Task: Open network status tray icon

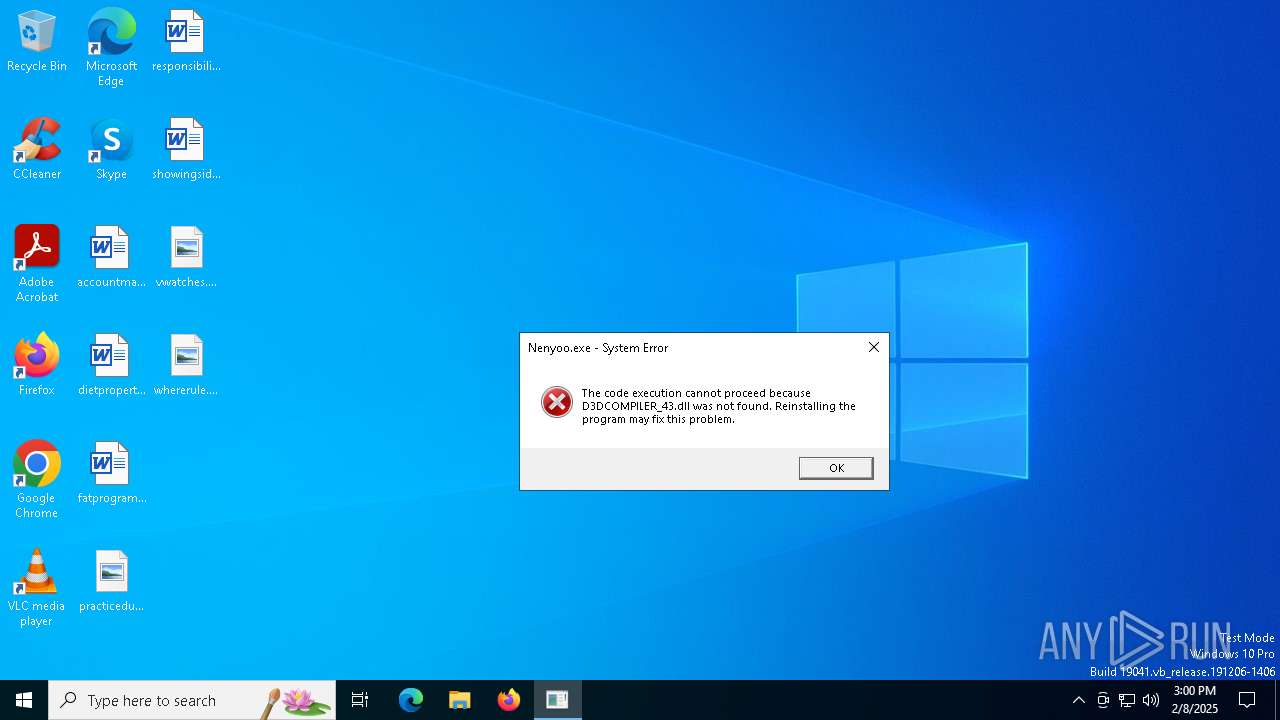Action: coord(1127,700)
